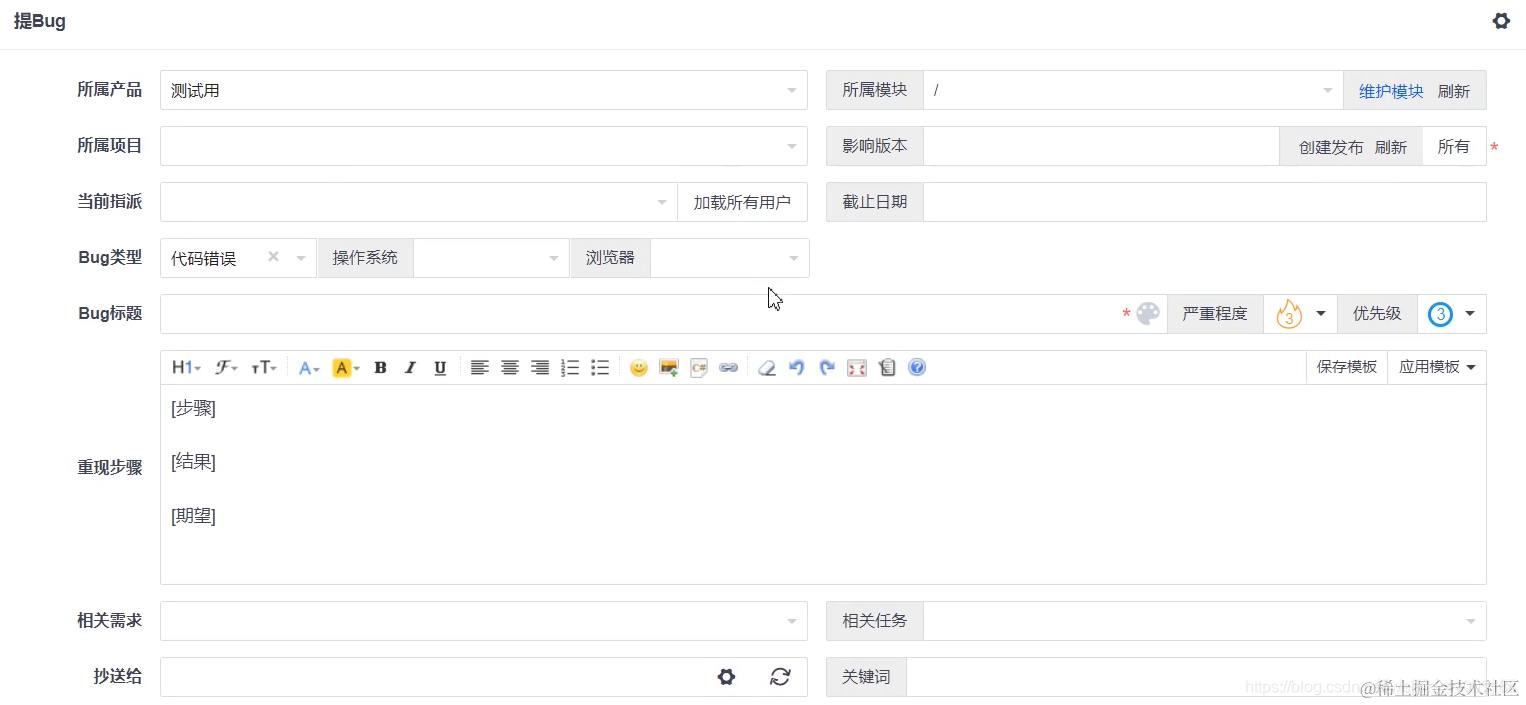This screenshot has height=705, width=1526.
Task: Open the 相关需求 dropdown
Action: click(x=484, y=621)
